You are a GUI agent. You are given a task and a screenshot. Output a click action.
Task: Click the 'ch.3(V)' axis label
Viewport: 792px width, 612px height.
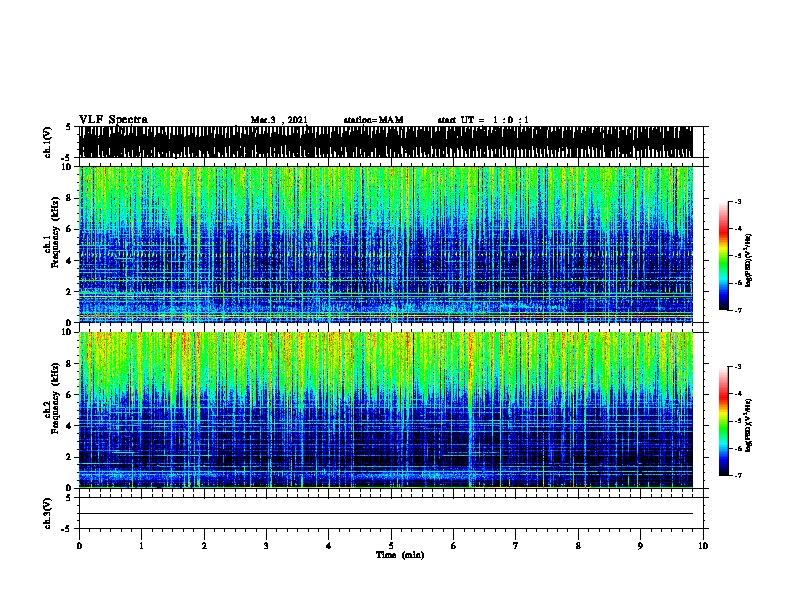(x=47, y=513)
